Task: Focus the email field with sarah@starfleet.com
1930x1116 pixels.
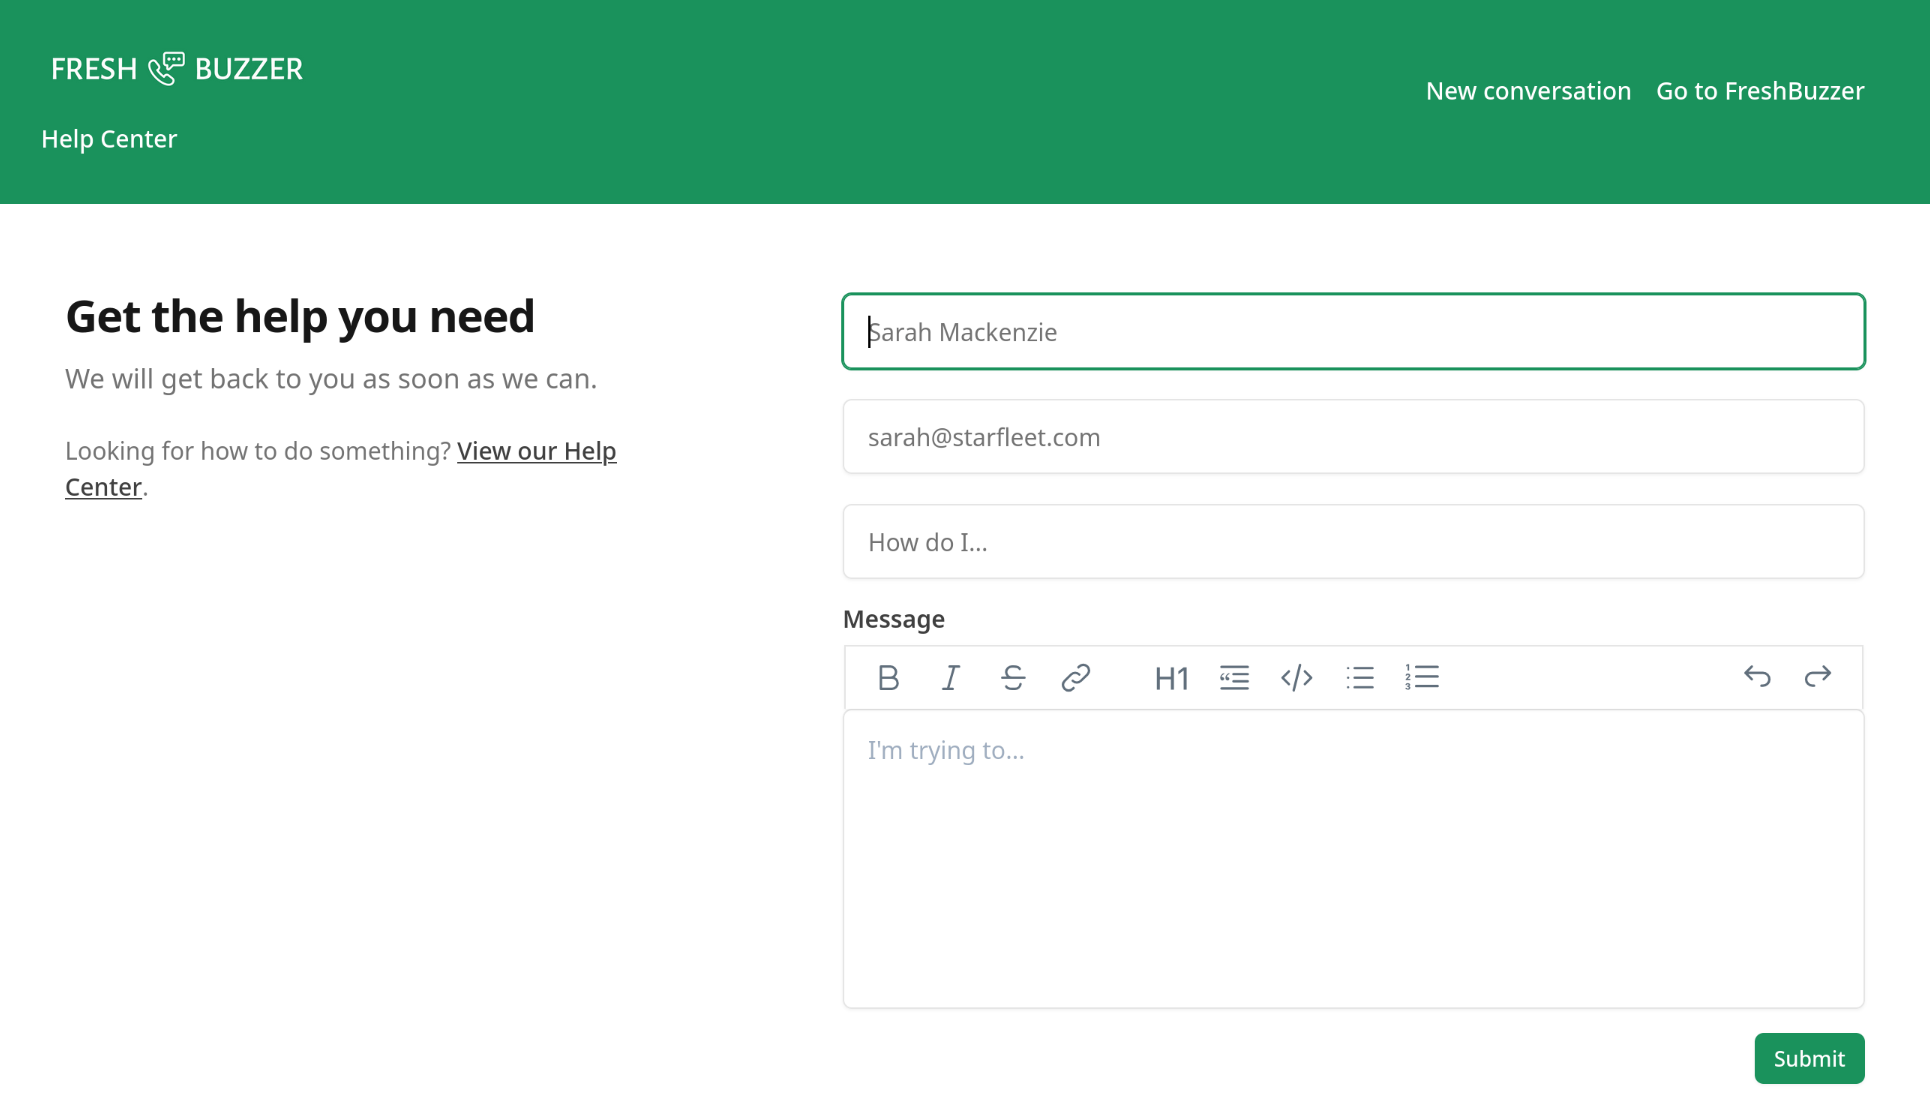Action: click(1353, 437)
